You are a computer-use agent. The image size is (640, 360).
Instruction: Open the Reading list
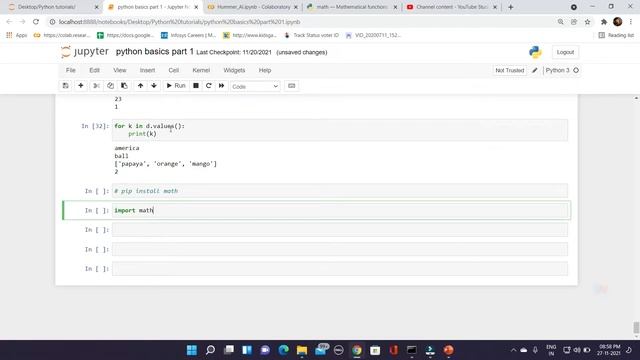tap(616, 35)
